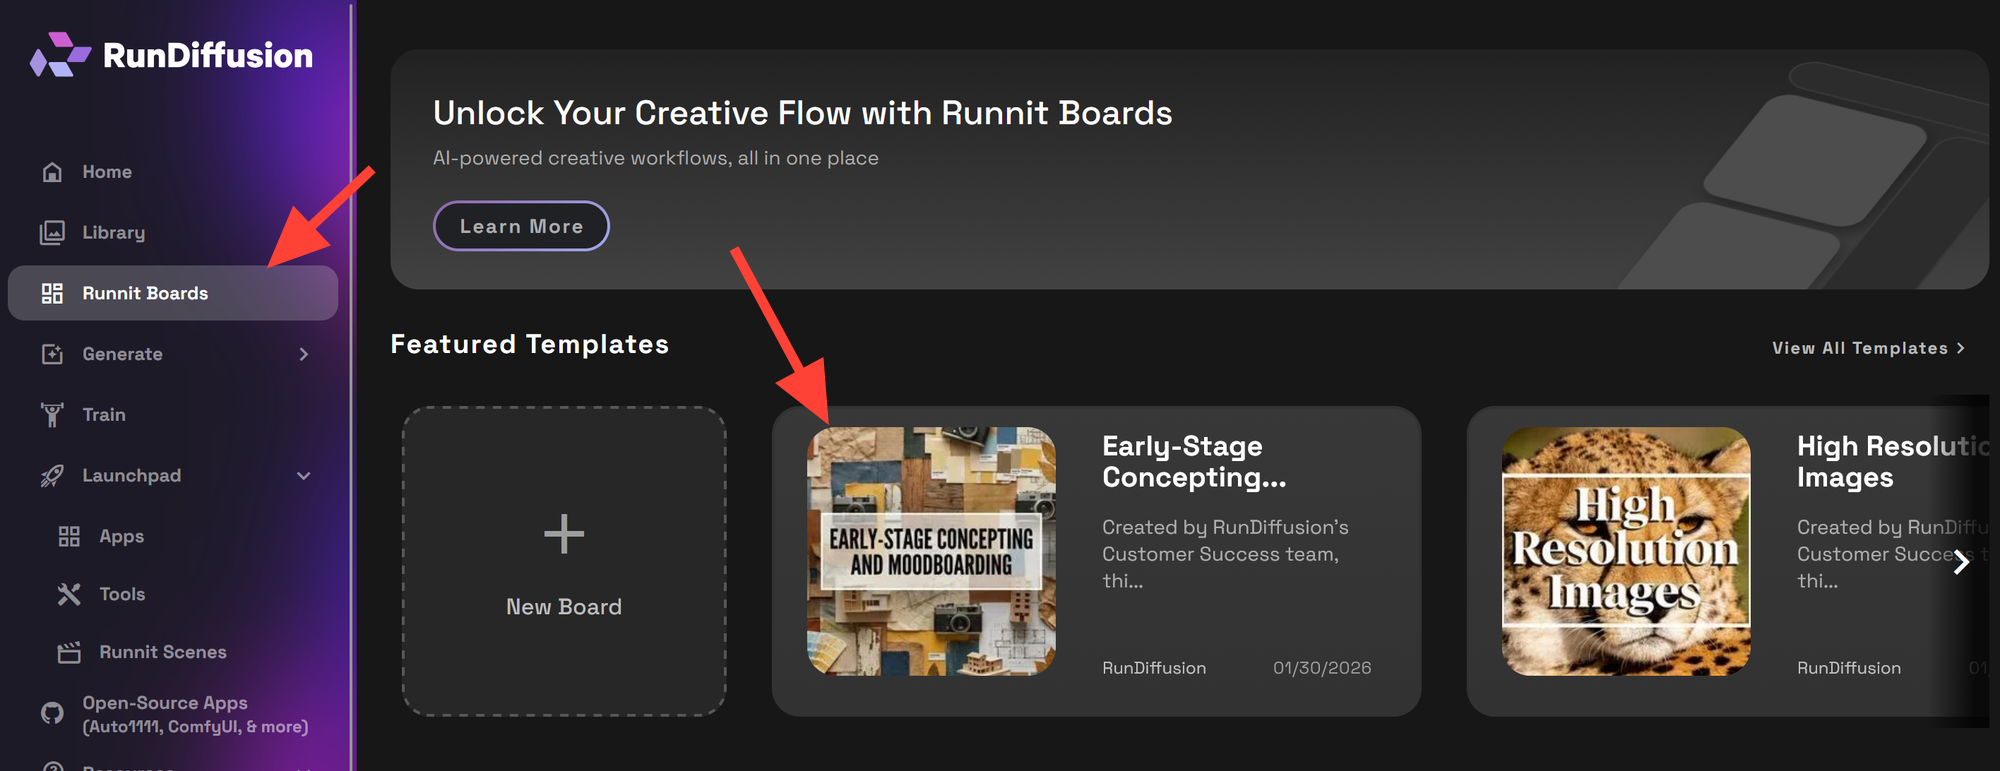Click the Home house icon

click(53, 172)
